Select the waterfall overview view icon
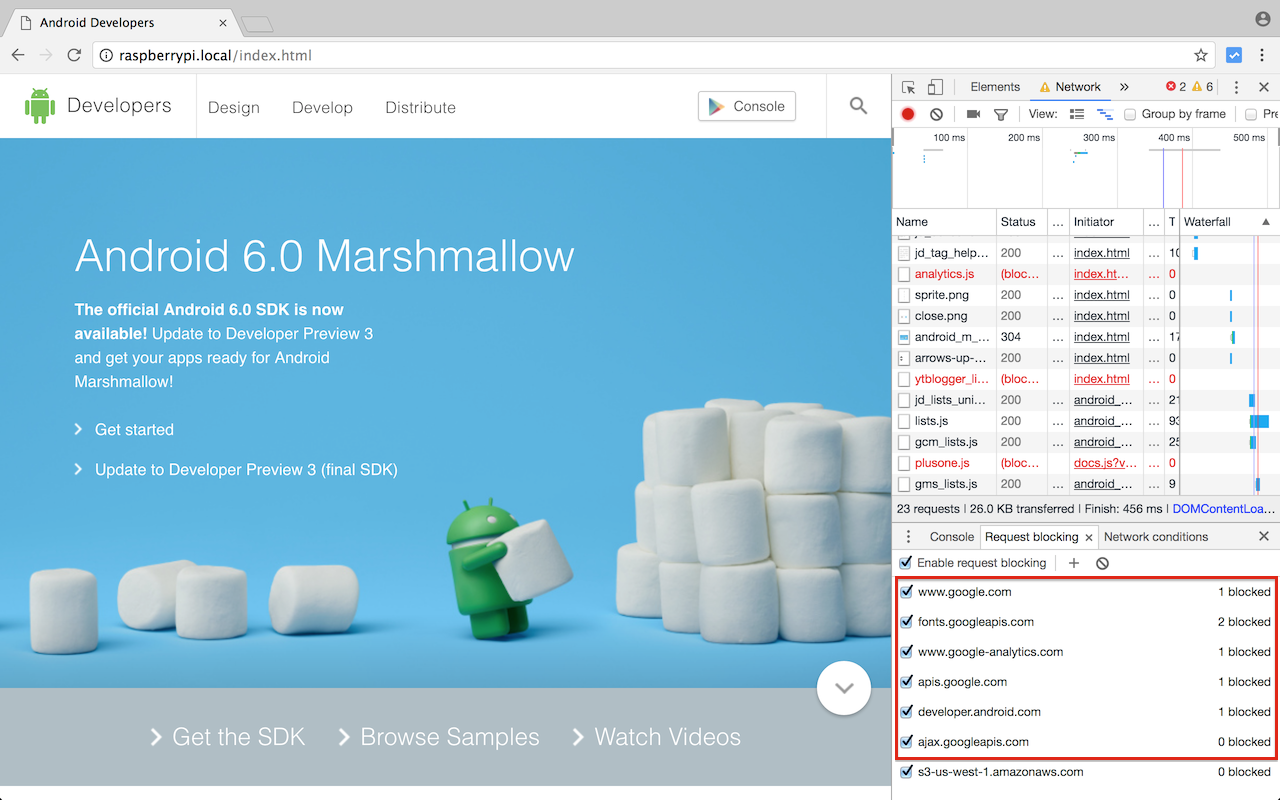 pos(1105,114)
